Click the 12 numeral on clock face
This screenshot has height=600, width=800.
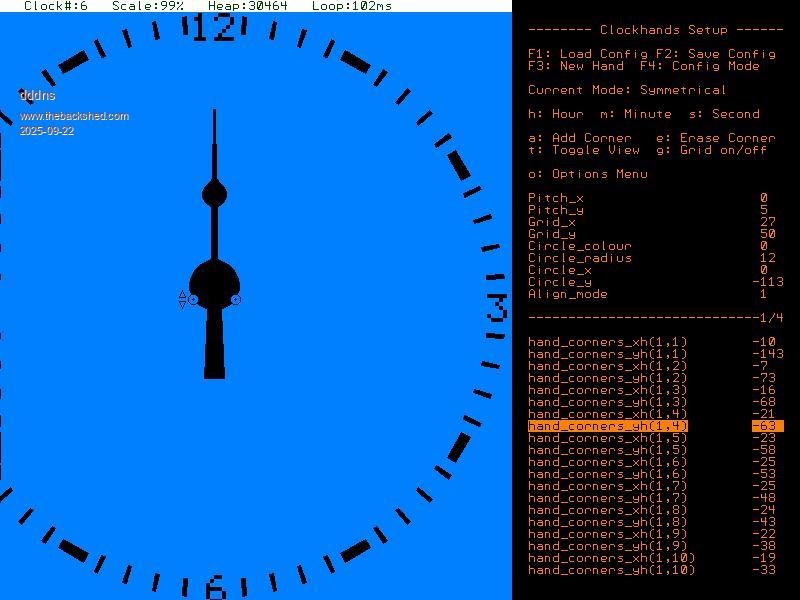coord(213,28)
